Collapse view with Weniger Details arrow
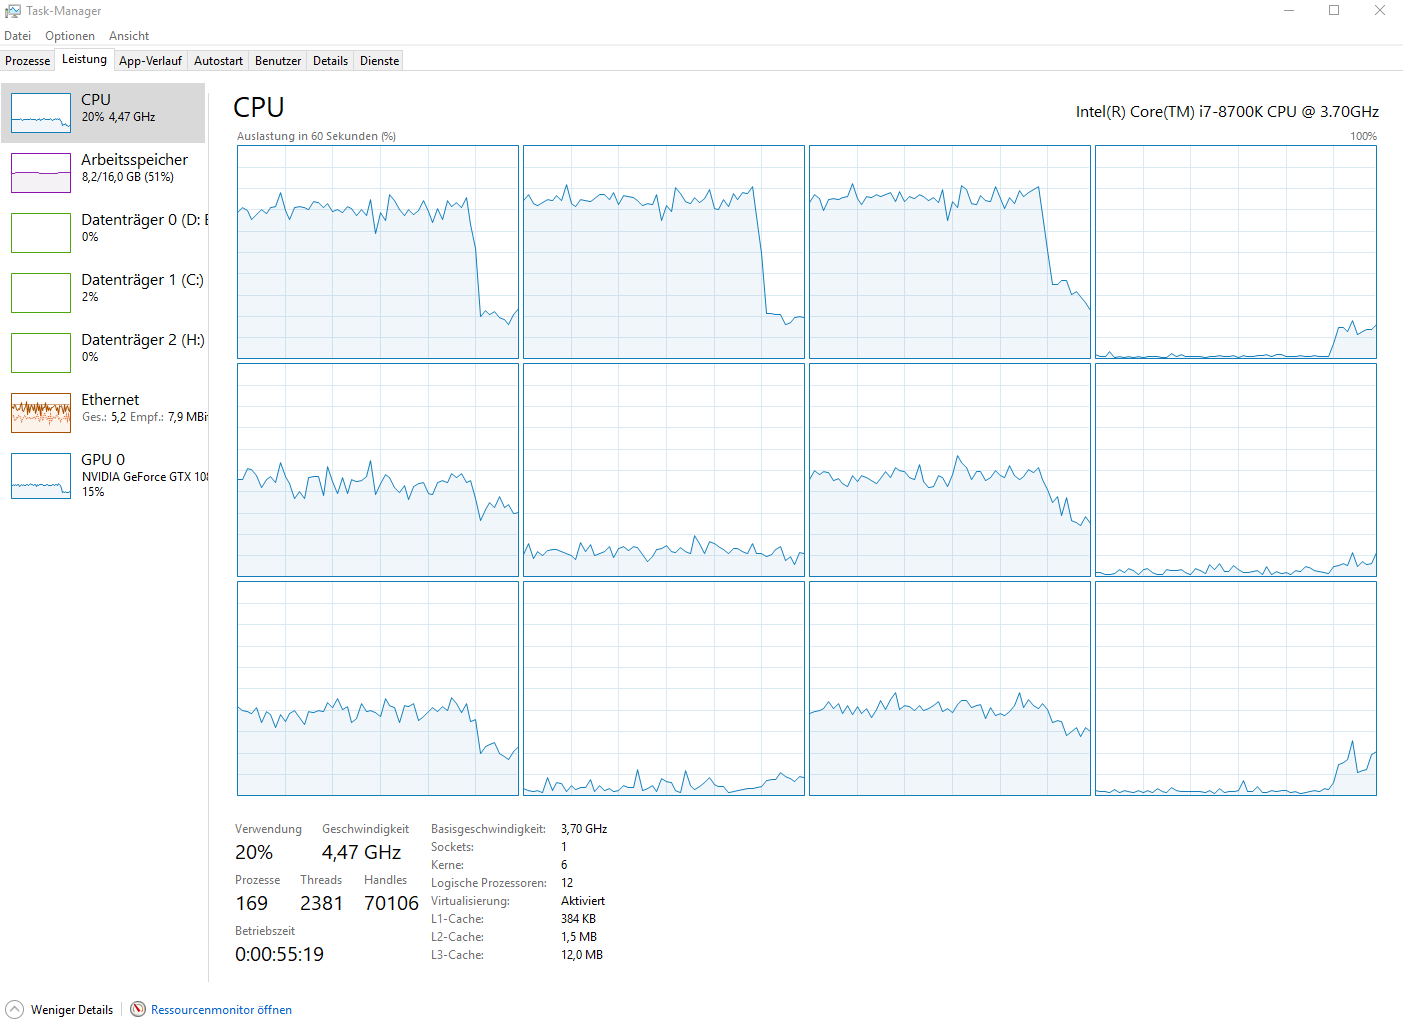This screenshot has height=1033, width=1403. tap(15, 1009)
